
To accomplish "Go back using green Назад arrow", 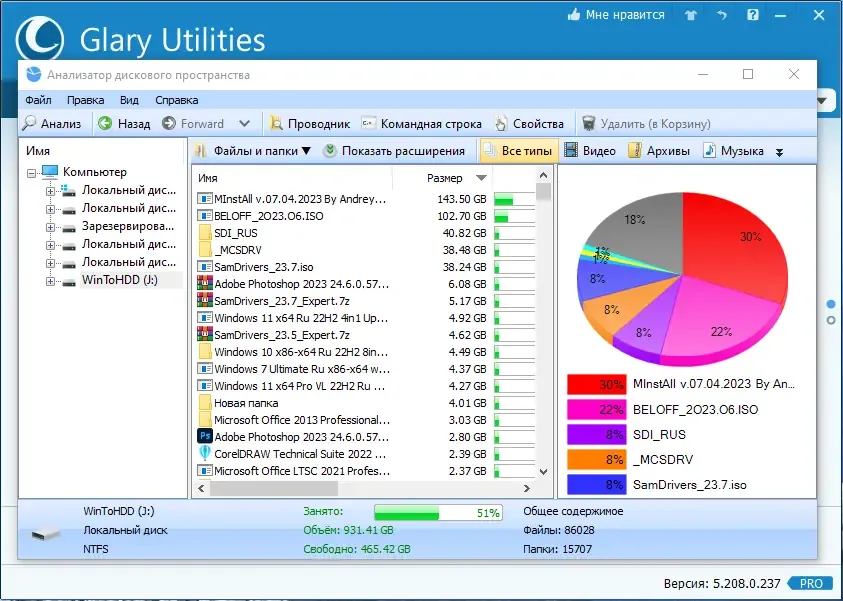I will pyautogui.click(x=105, y=124).
